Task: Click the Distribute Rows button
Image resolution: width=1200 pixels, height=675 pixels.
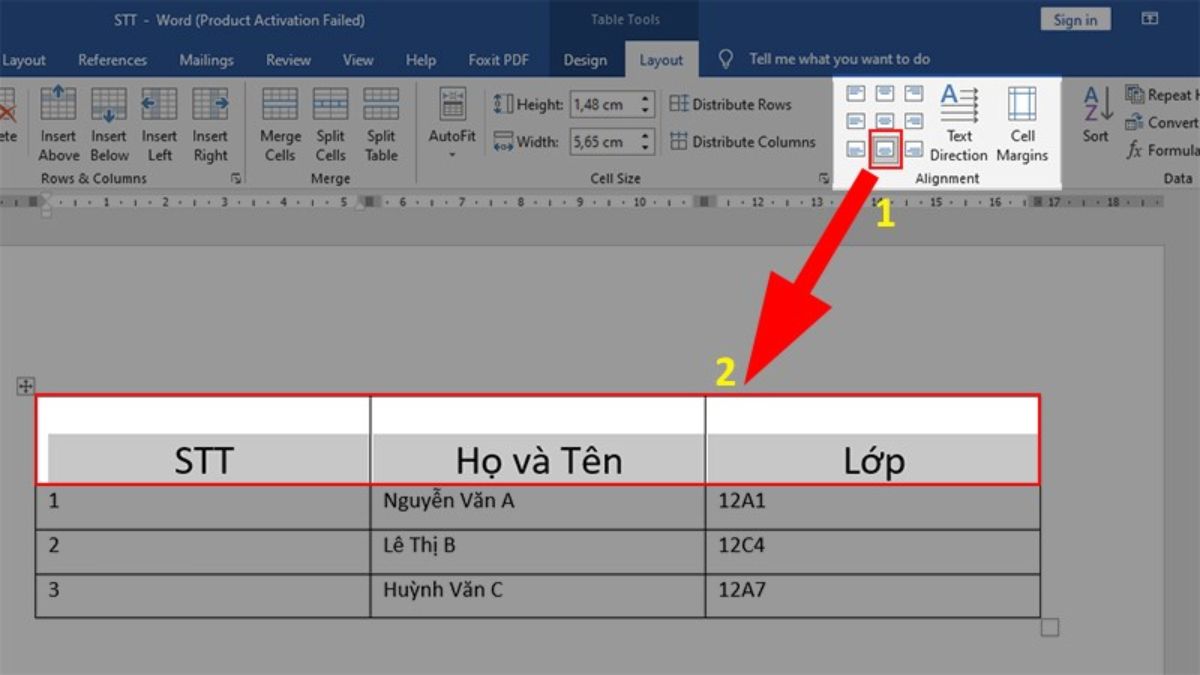Action: tap(733, 104)
